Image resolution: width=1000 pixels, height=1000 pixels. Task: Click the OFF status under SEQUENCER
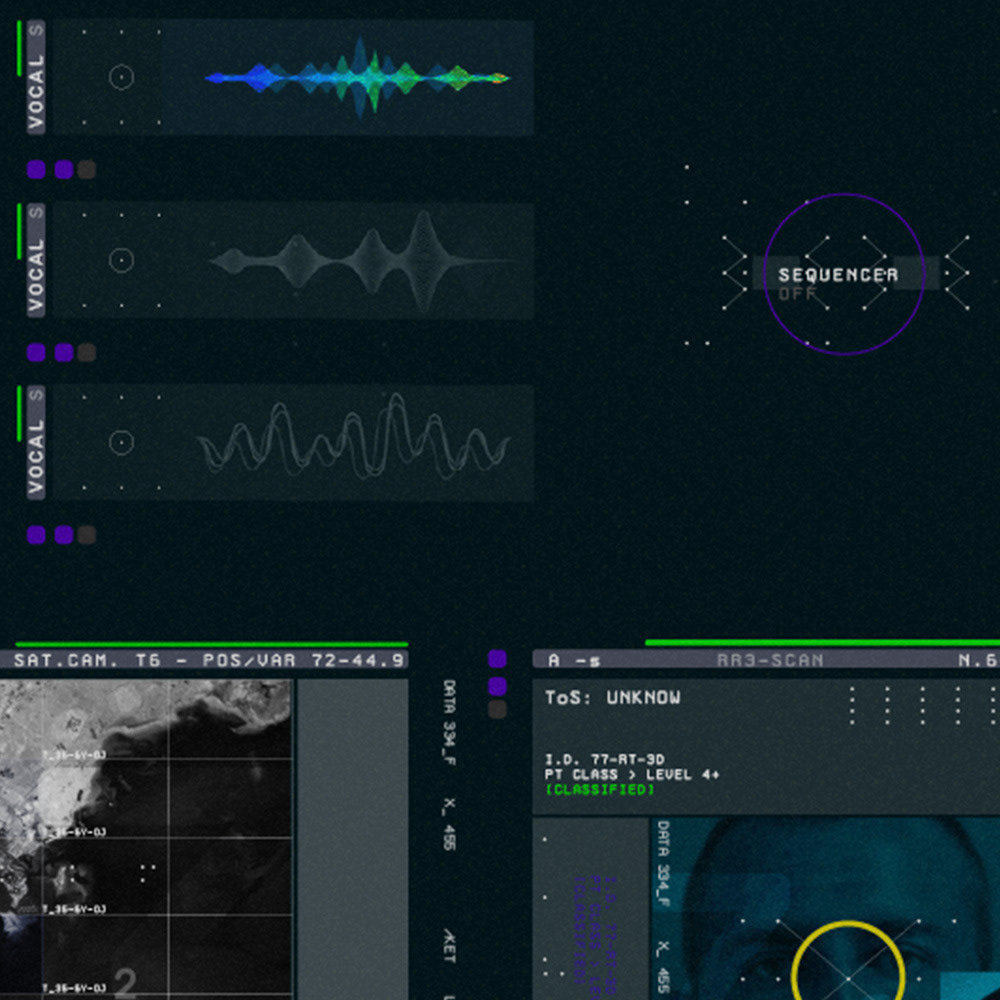[797, 293]
